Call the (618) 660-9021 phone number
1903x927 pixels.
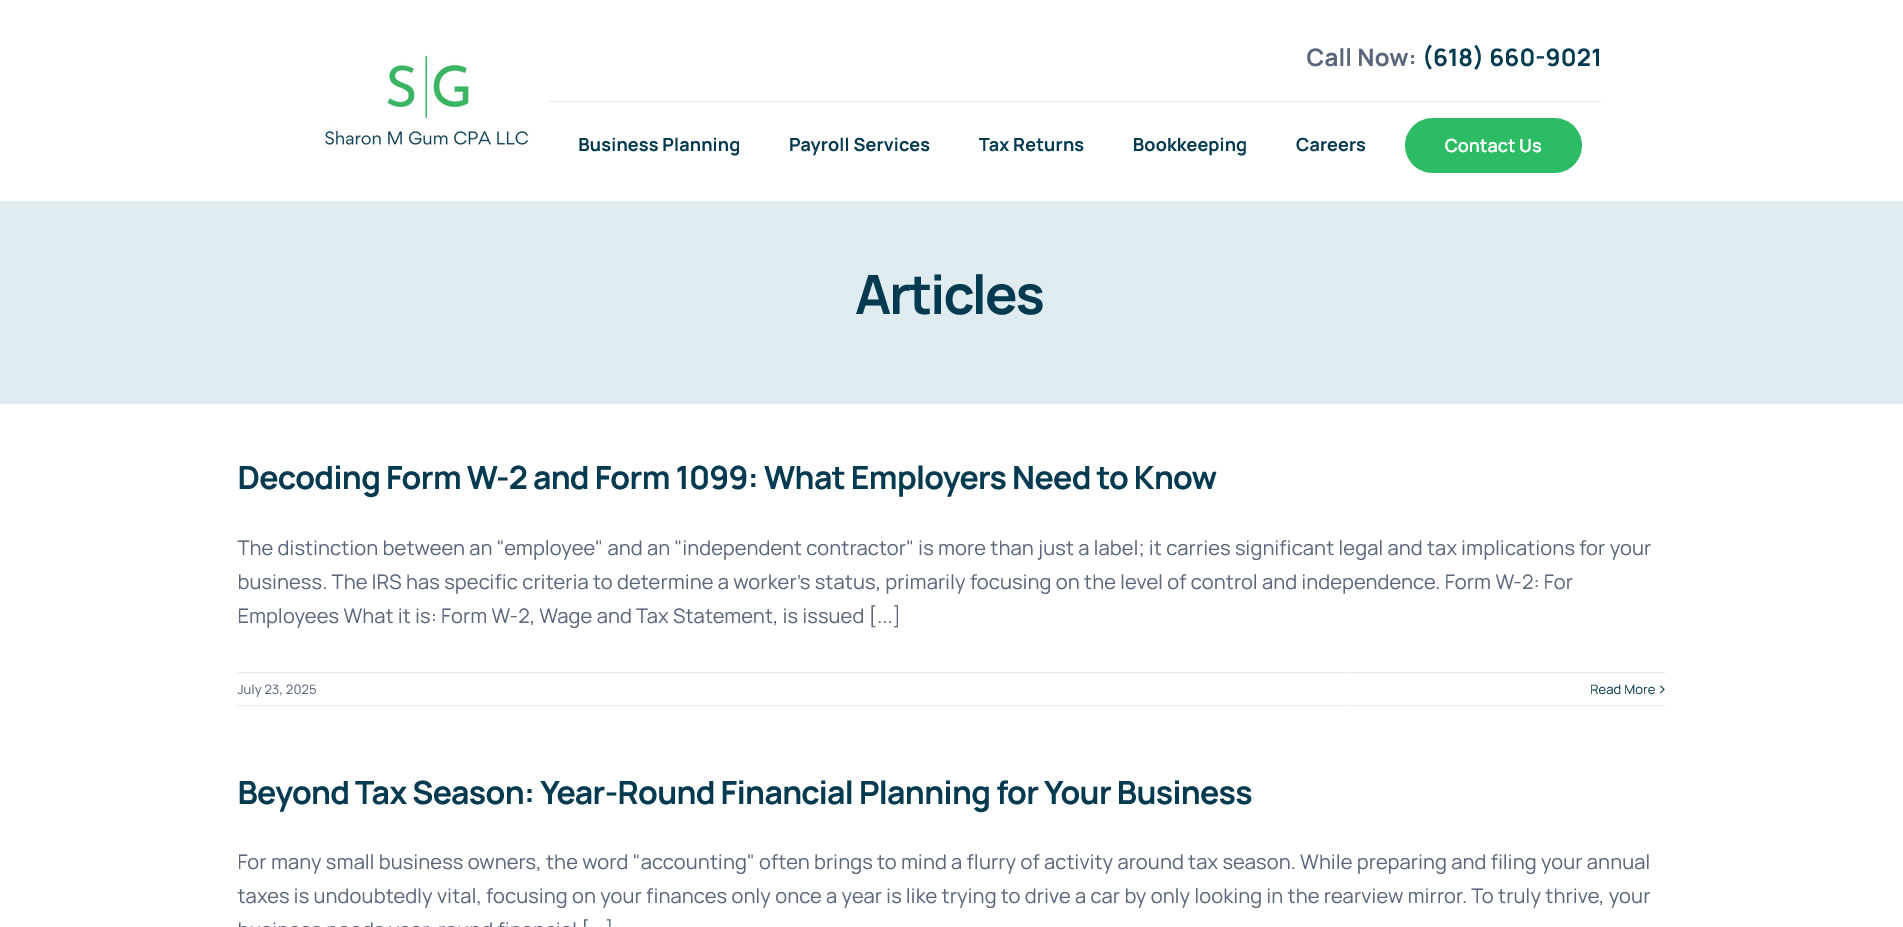coord(1512,57)
